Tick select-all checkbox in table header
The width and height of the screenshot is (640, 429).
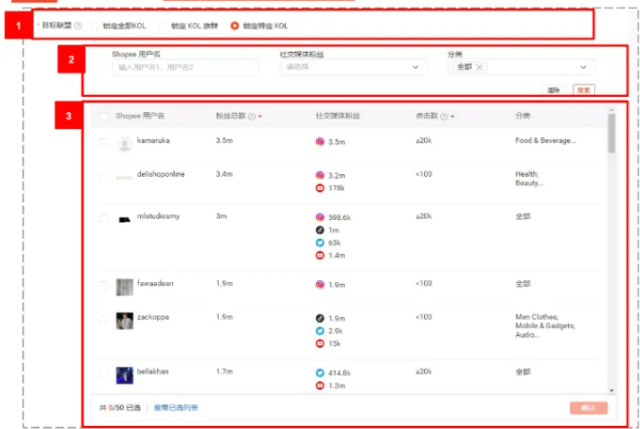(x=104, y=116)
